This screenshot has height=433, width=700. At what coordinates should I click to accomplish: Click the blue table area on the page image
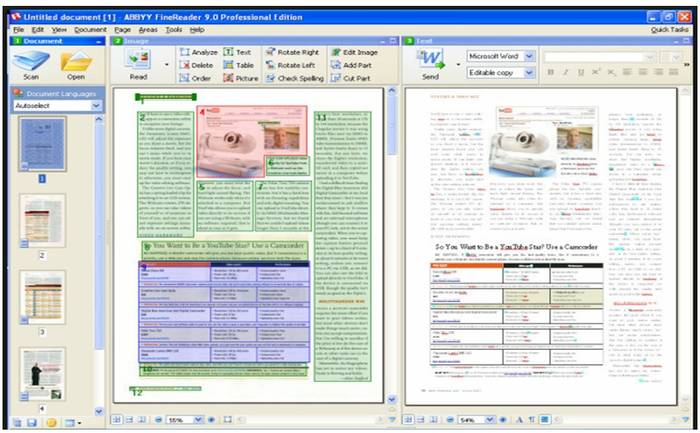click(x=224, y=312)
